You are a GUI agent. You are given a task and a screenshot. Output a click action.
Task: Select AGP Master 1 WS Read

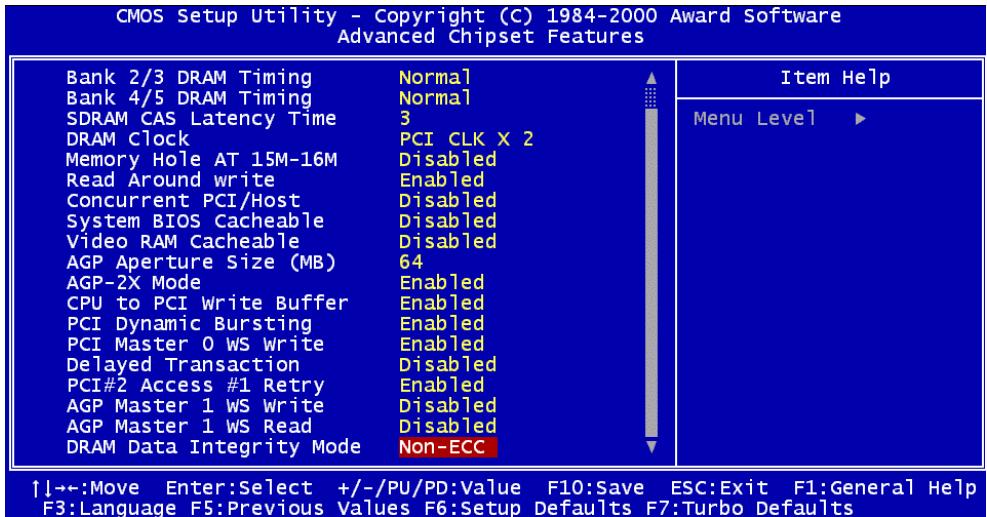[189, 426]
